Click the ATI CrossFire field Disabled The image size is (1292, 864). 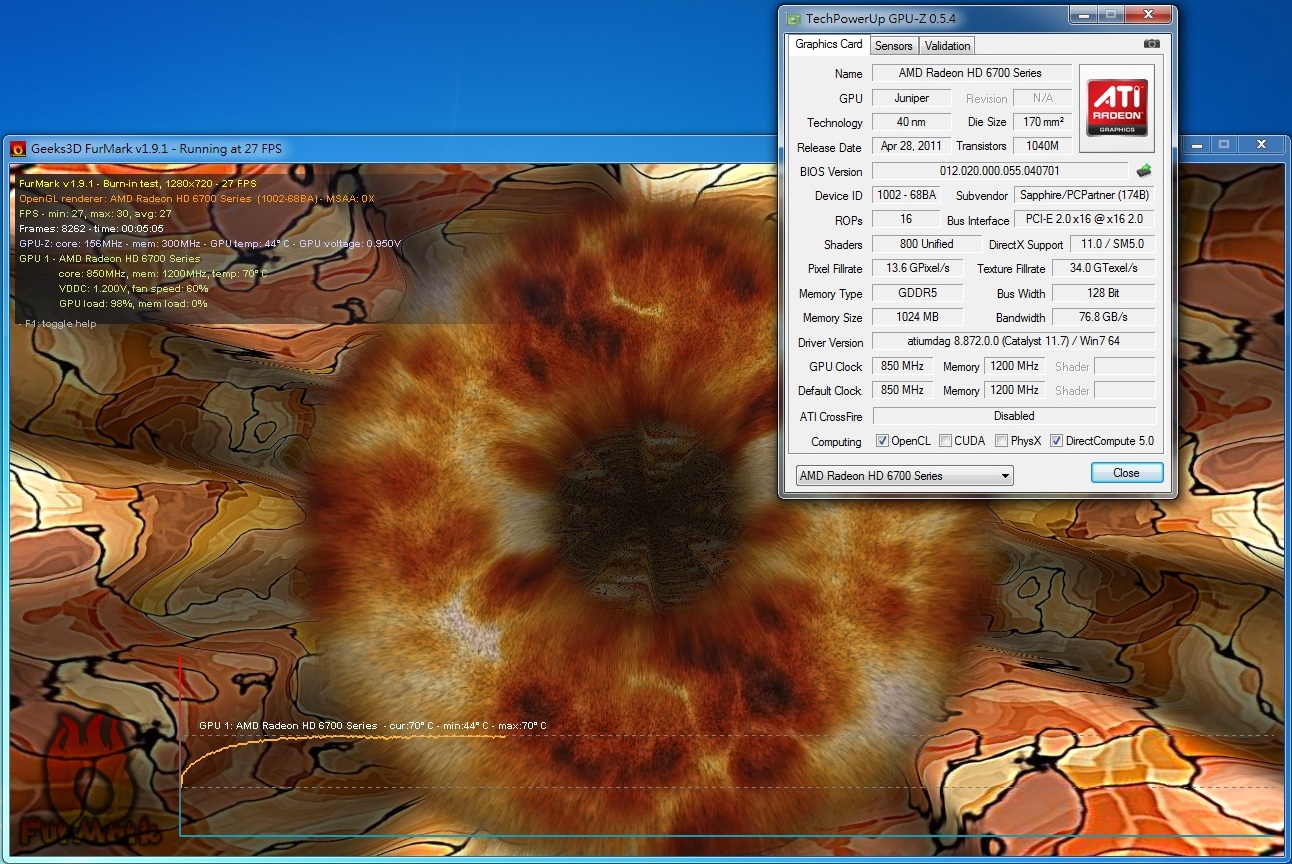click(1014, 416)
